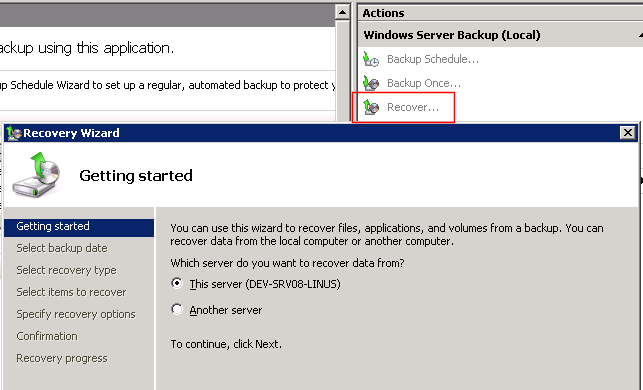Open Backup Schedule action link

pyautogui.click(x=433, y=59)
